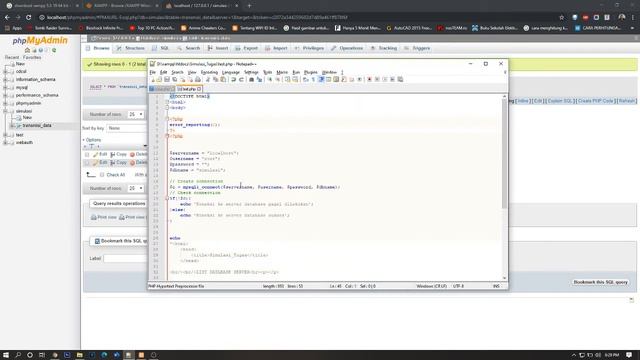The width and height of the screenshot is (640, 360).
Task: Open File Explorer from the taskbar
Action: click(x=79, y=355)
